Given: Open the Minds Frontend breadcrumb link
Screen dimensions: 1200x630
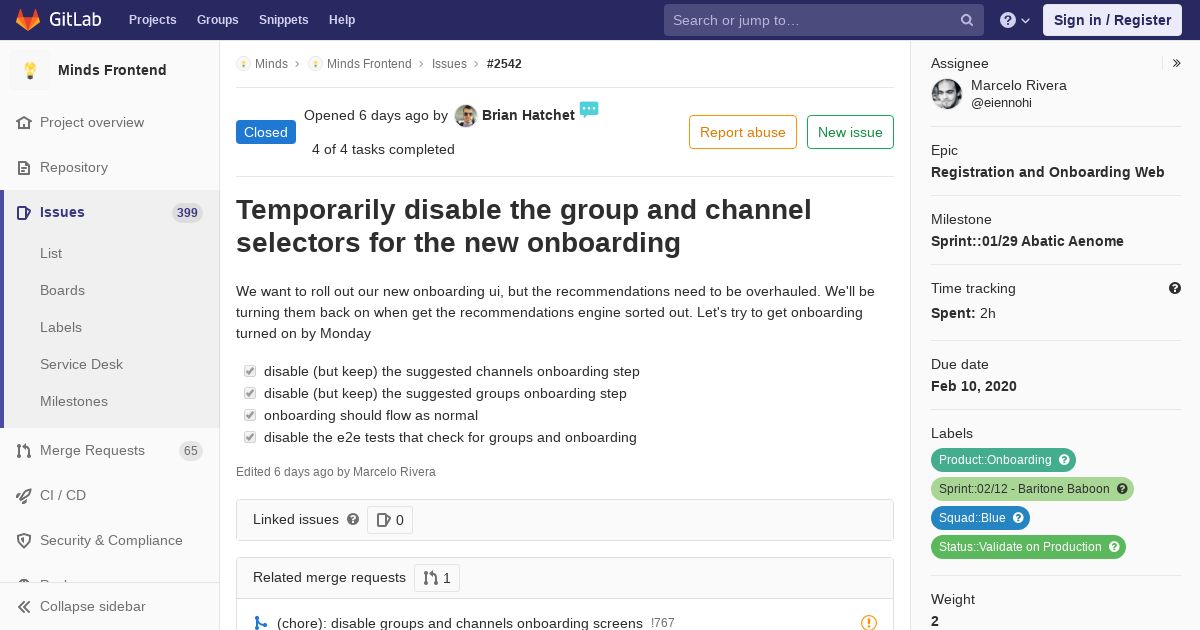Looking at the screenshot, I should pyautogui.click(x=369, y=63).
